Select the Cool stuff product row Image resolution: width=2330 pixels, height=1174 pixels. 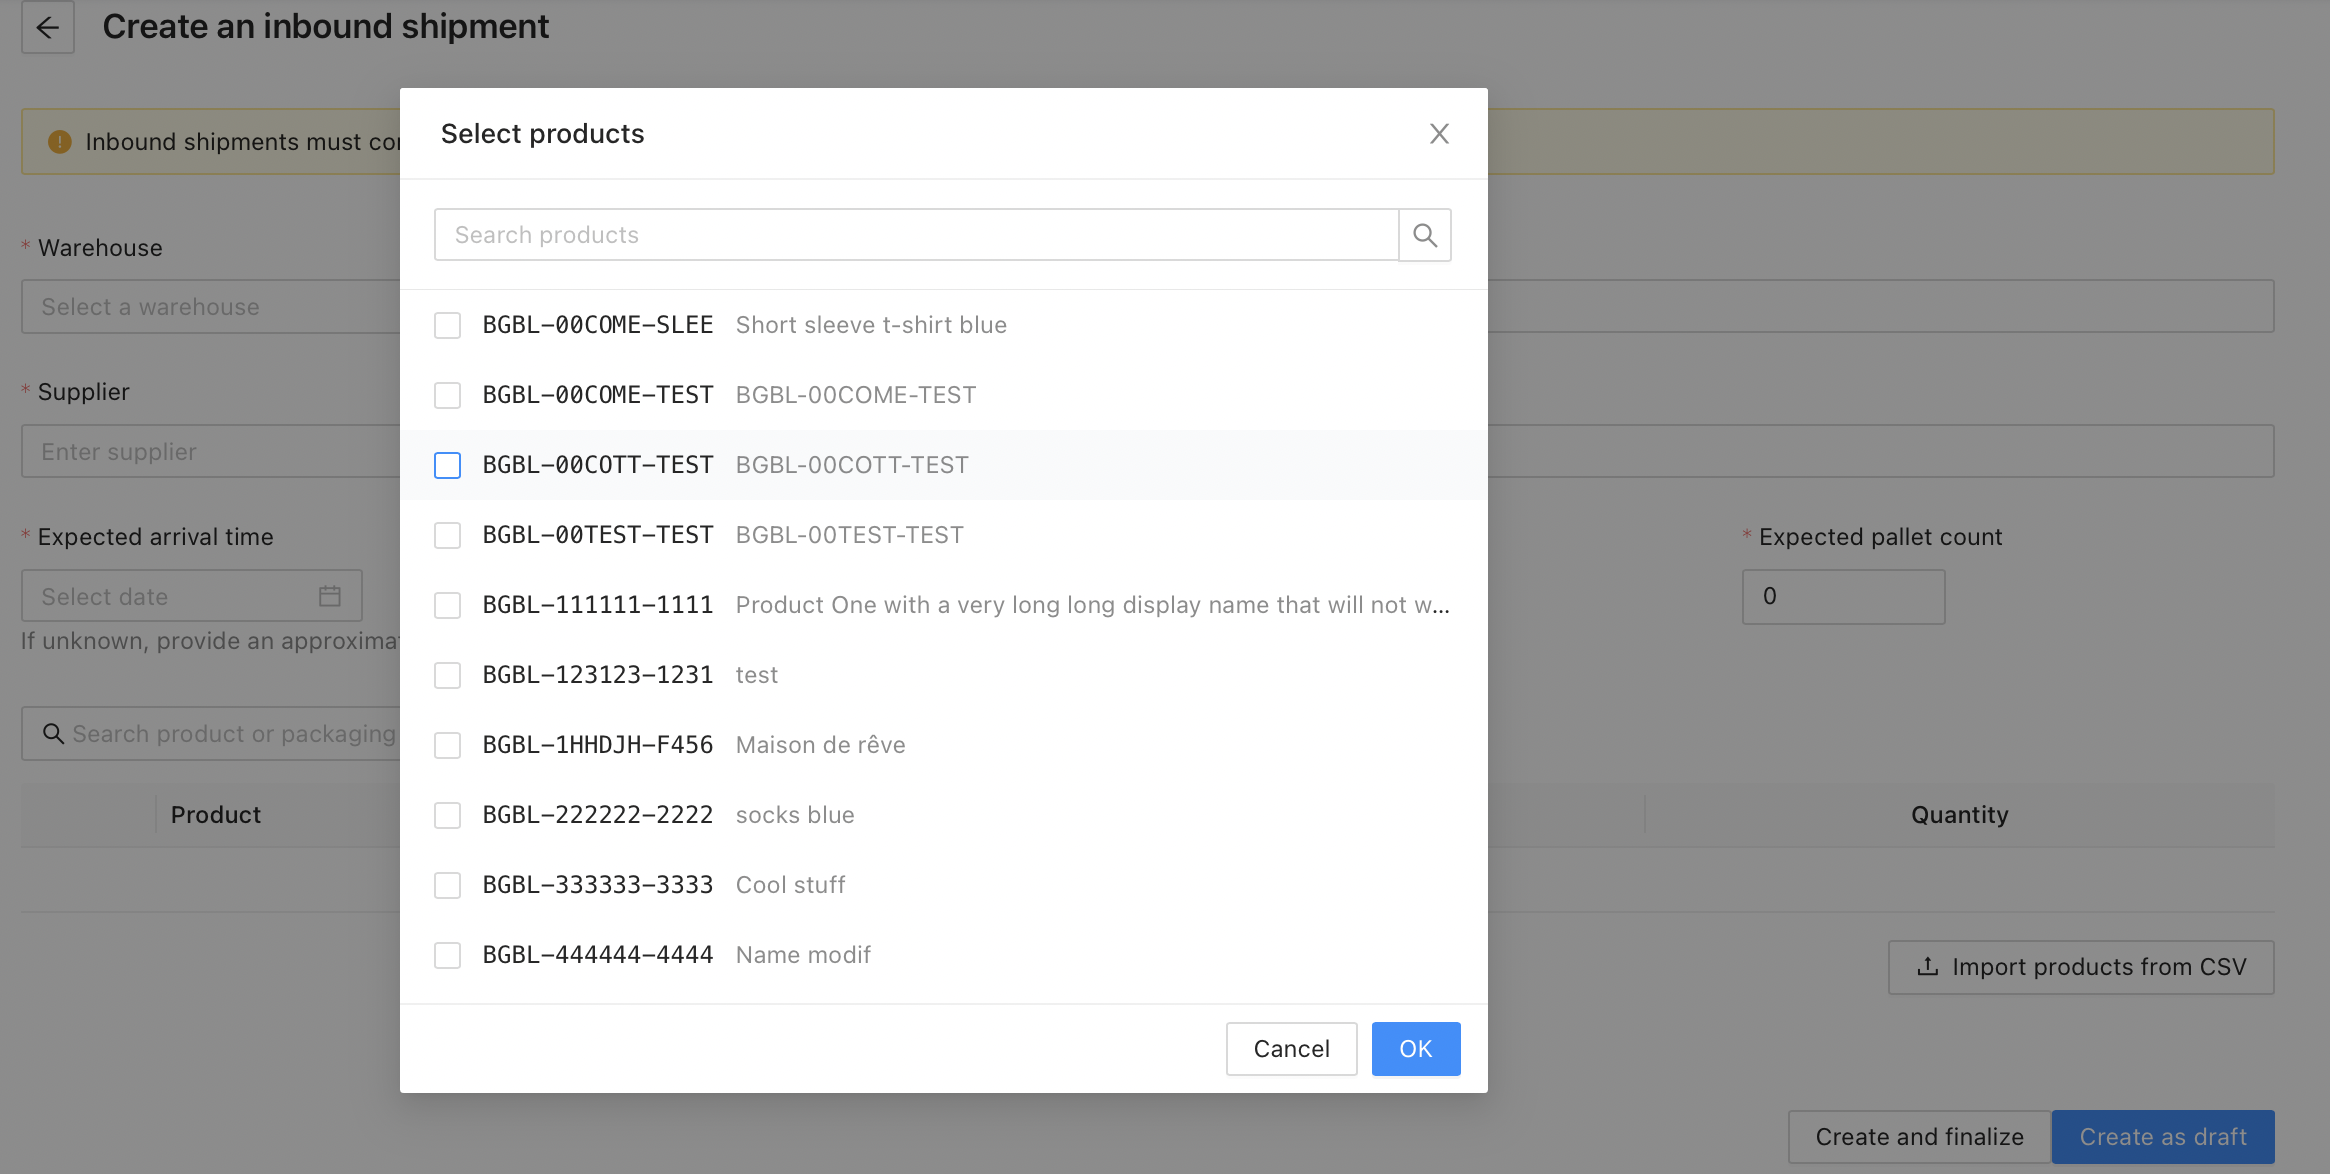tap(790, 885)
